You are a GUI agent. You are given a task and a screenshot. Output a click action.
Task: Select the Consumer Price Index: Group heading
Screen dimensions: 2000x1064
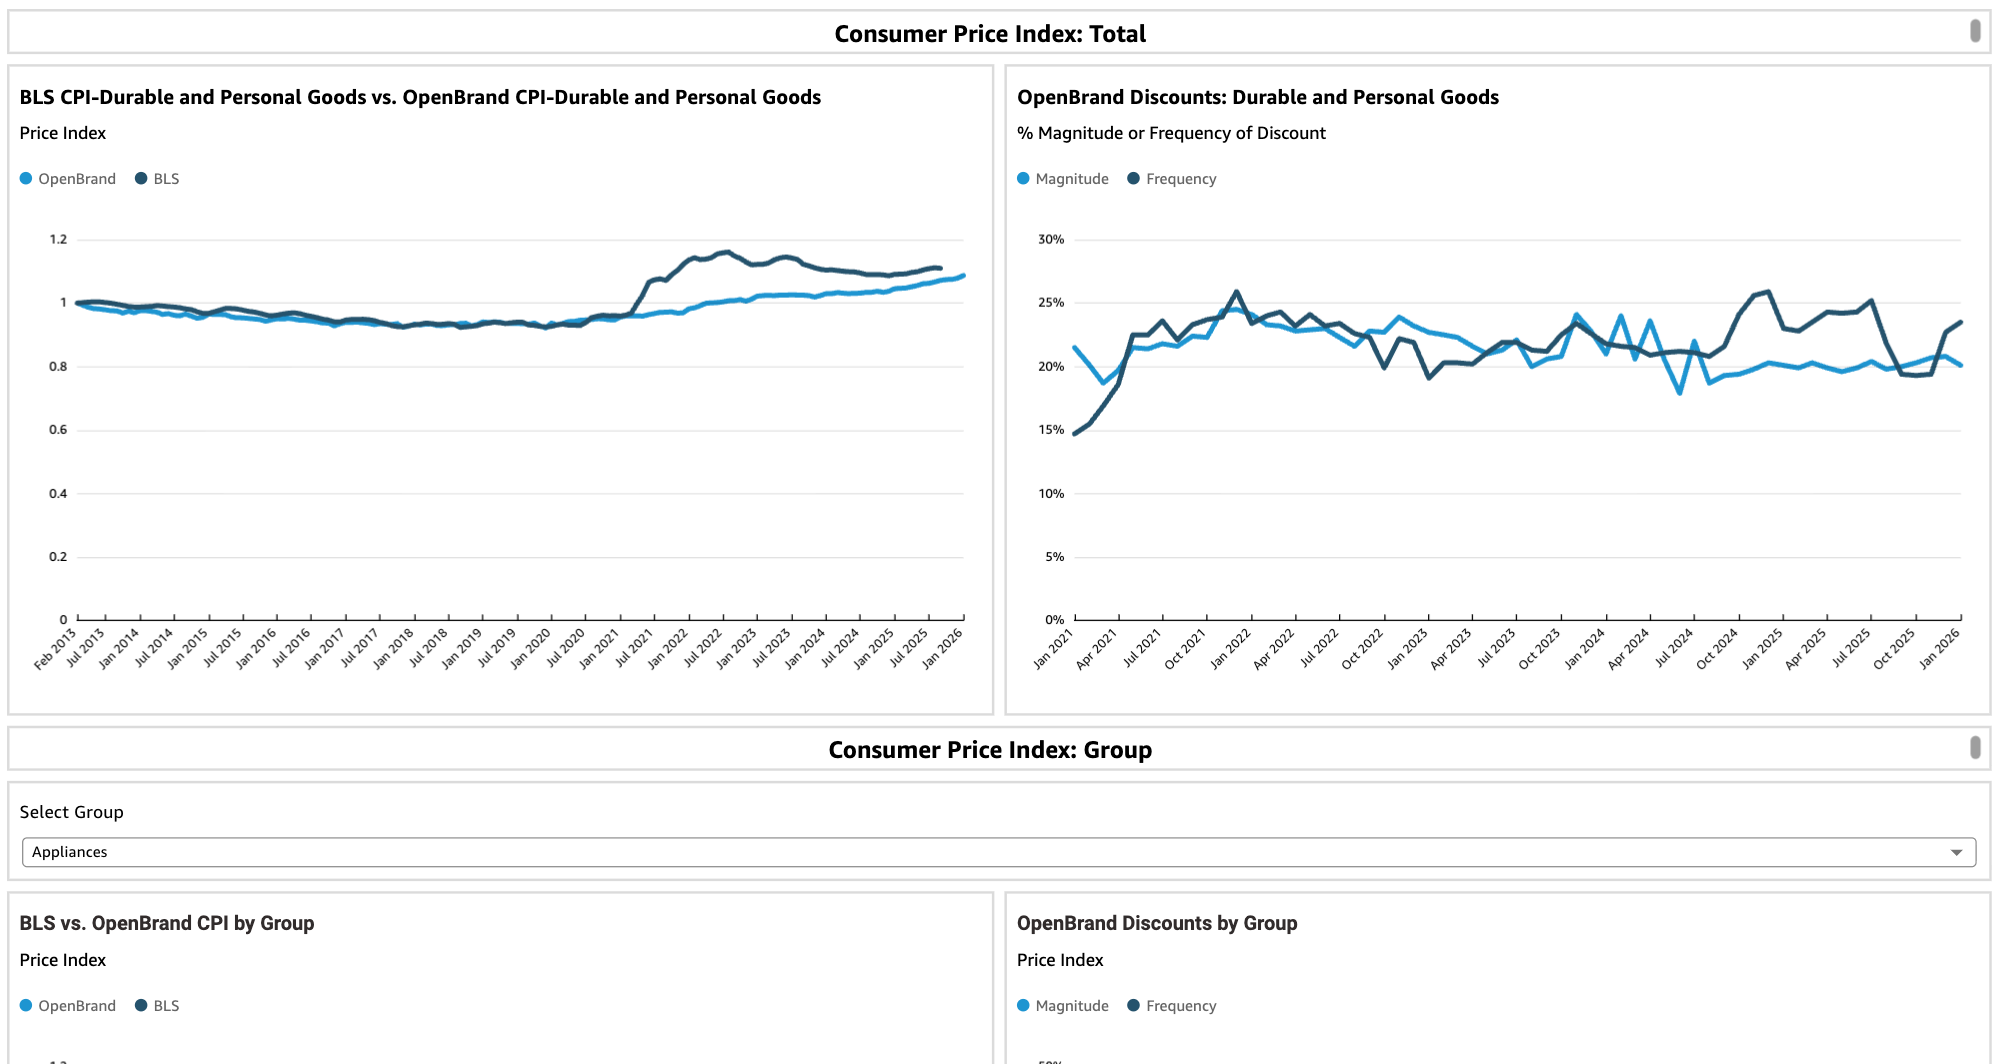pyautogui.click(x=990, y=750)
